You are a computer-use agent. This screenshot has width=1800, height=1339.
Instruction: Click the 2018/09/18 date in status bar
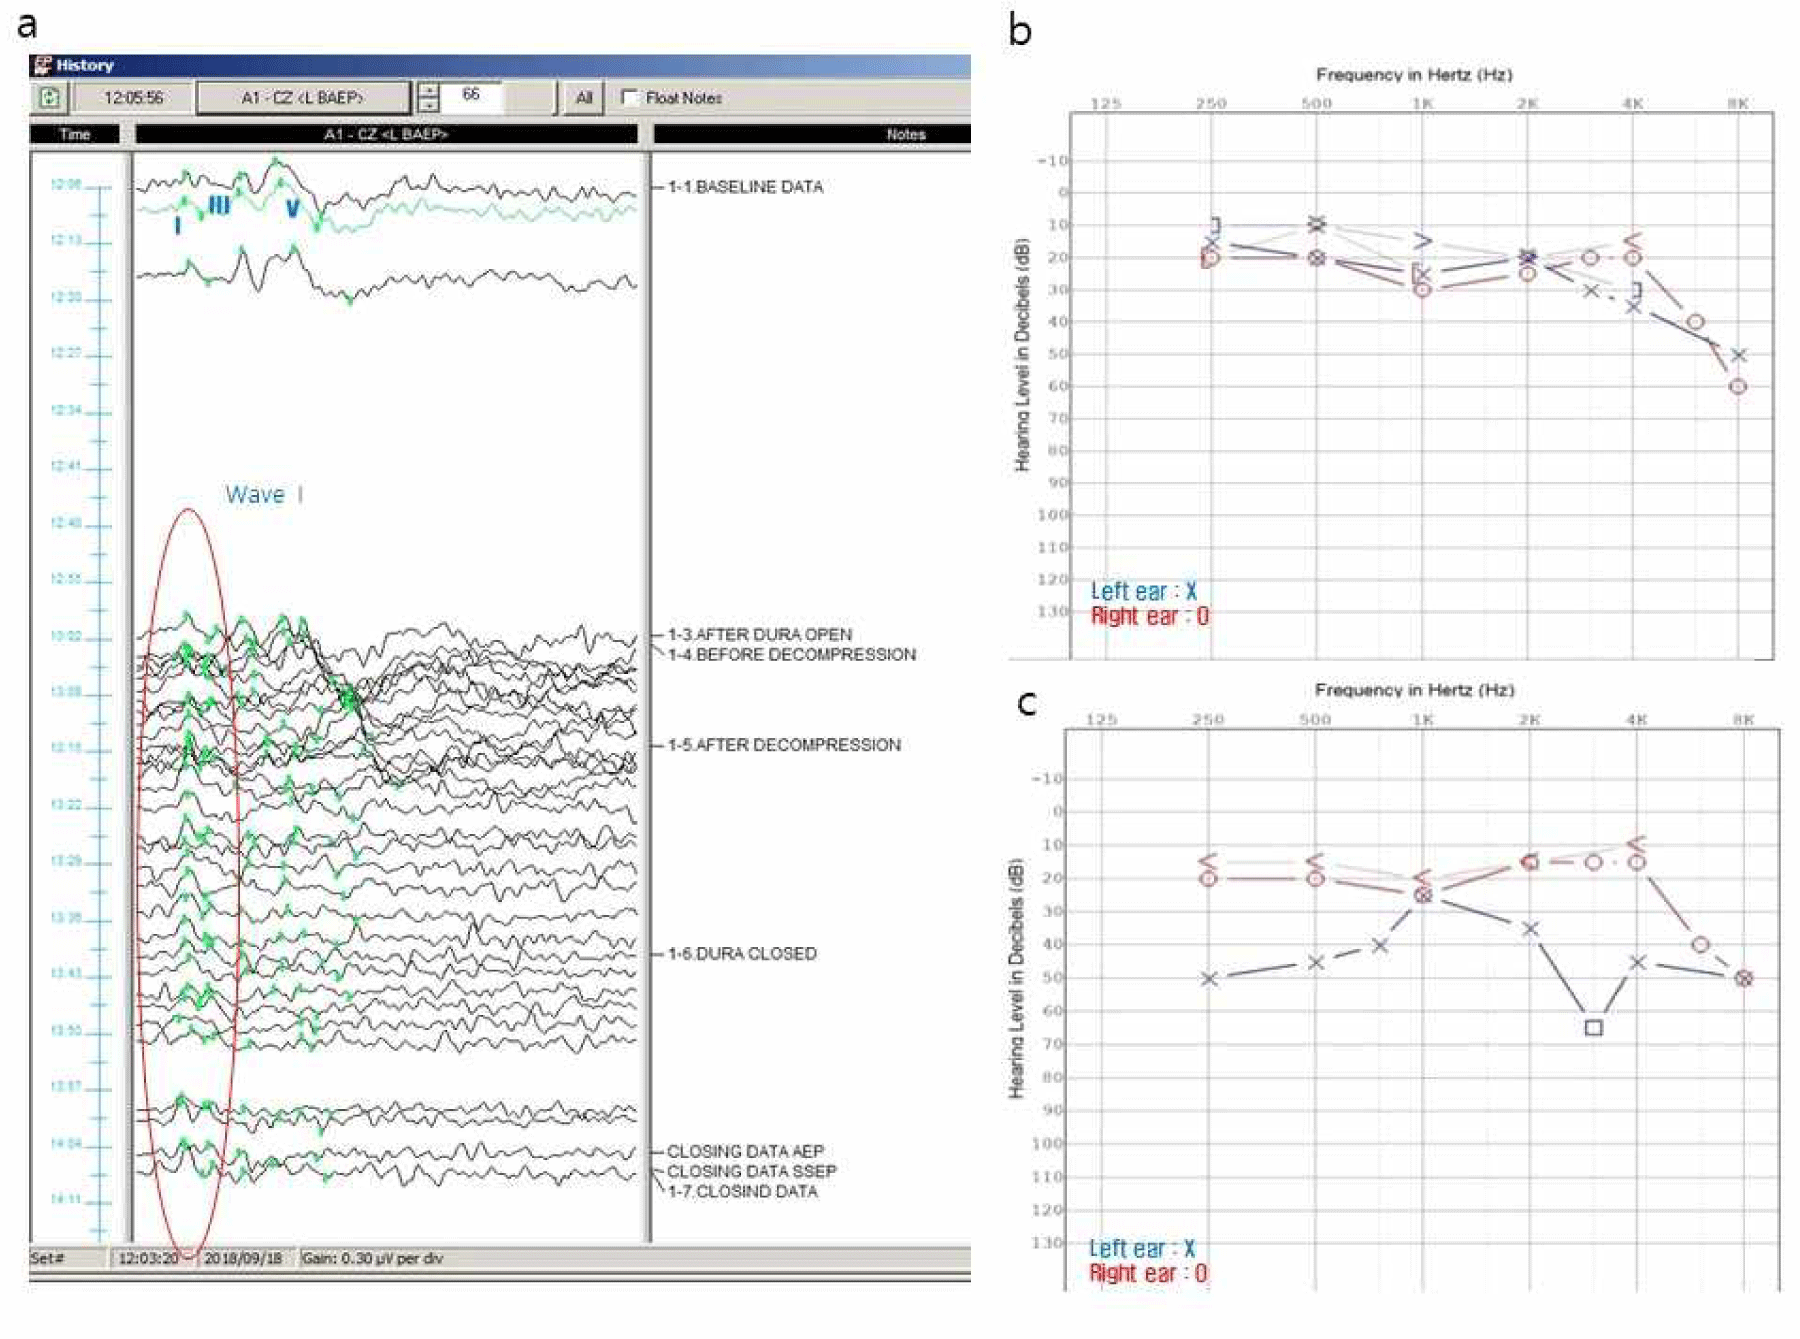coord(243,1258)
